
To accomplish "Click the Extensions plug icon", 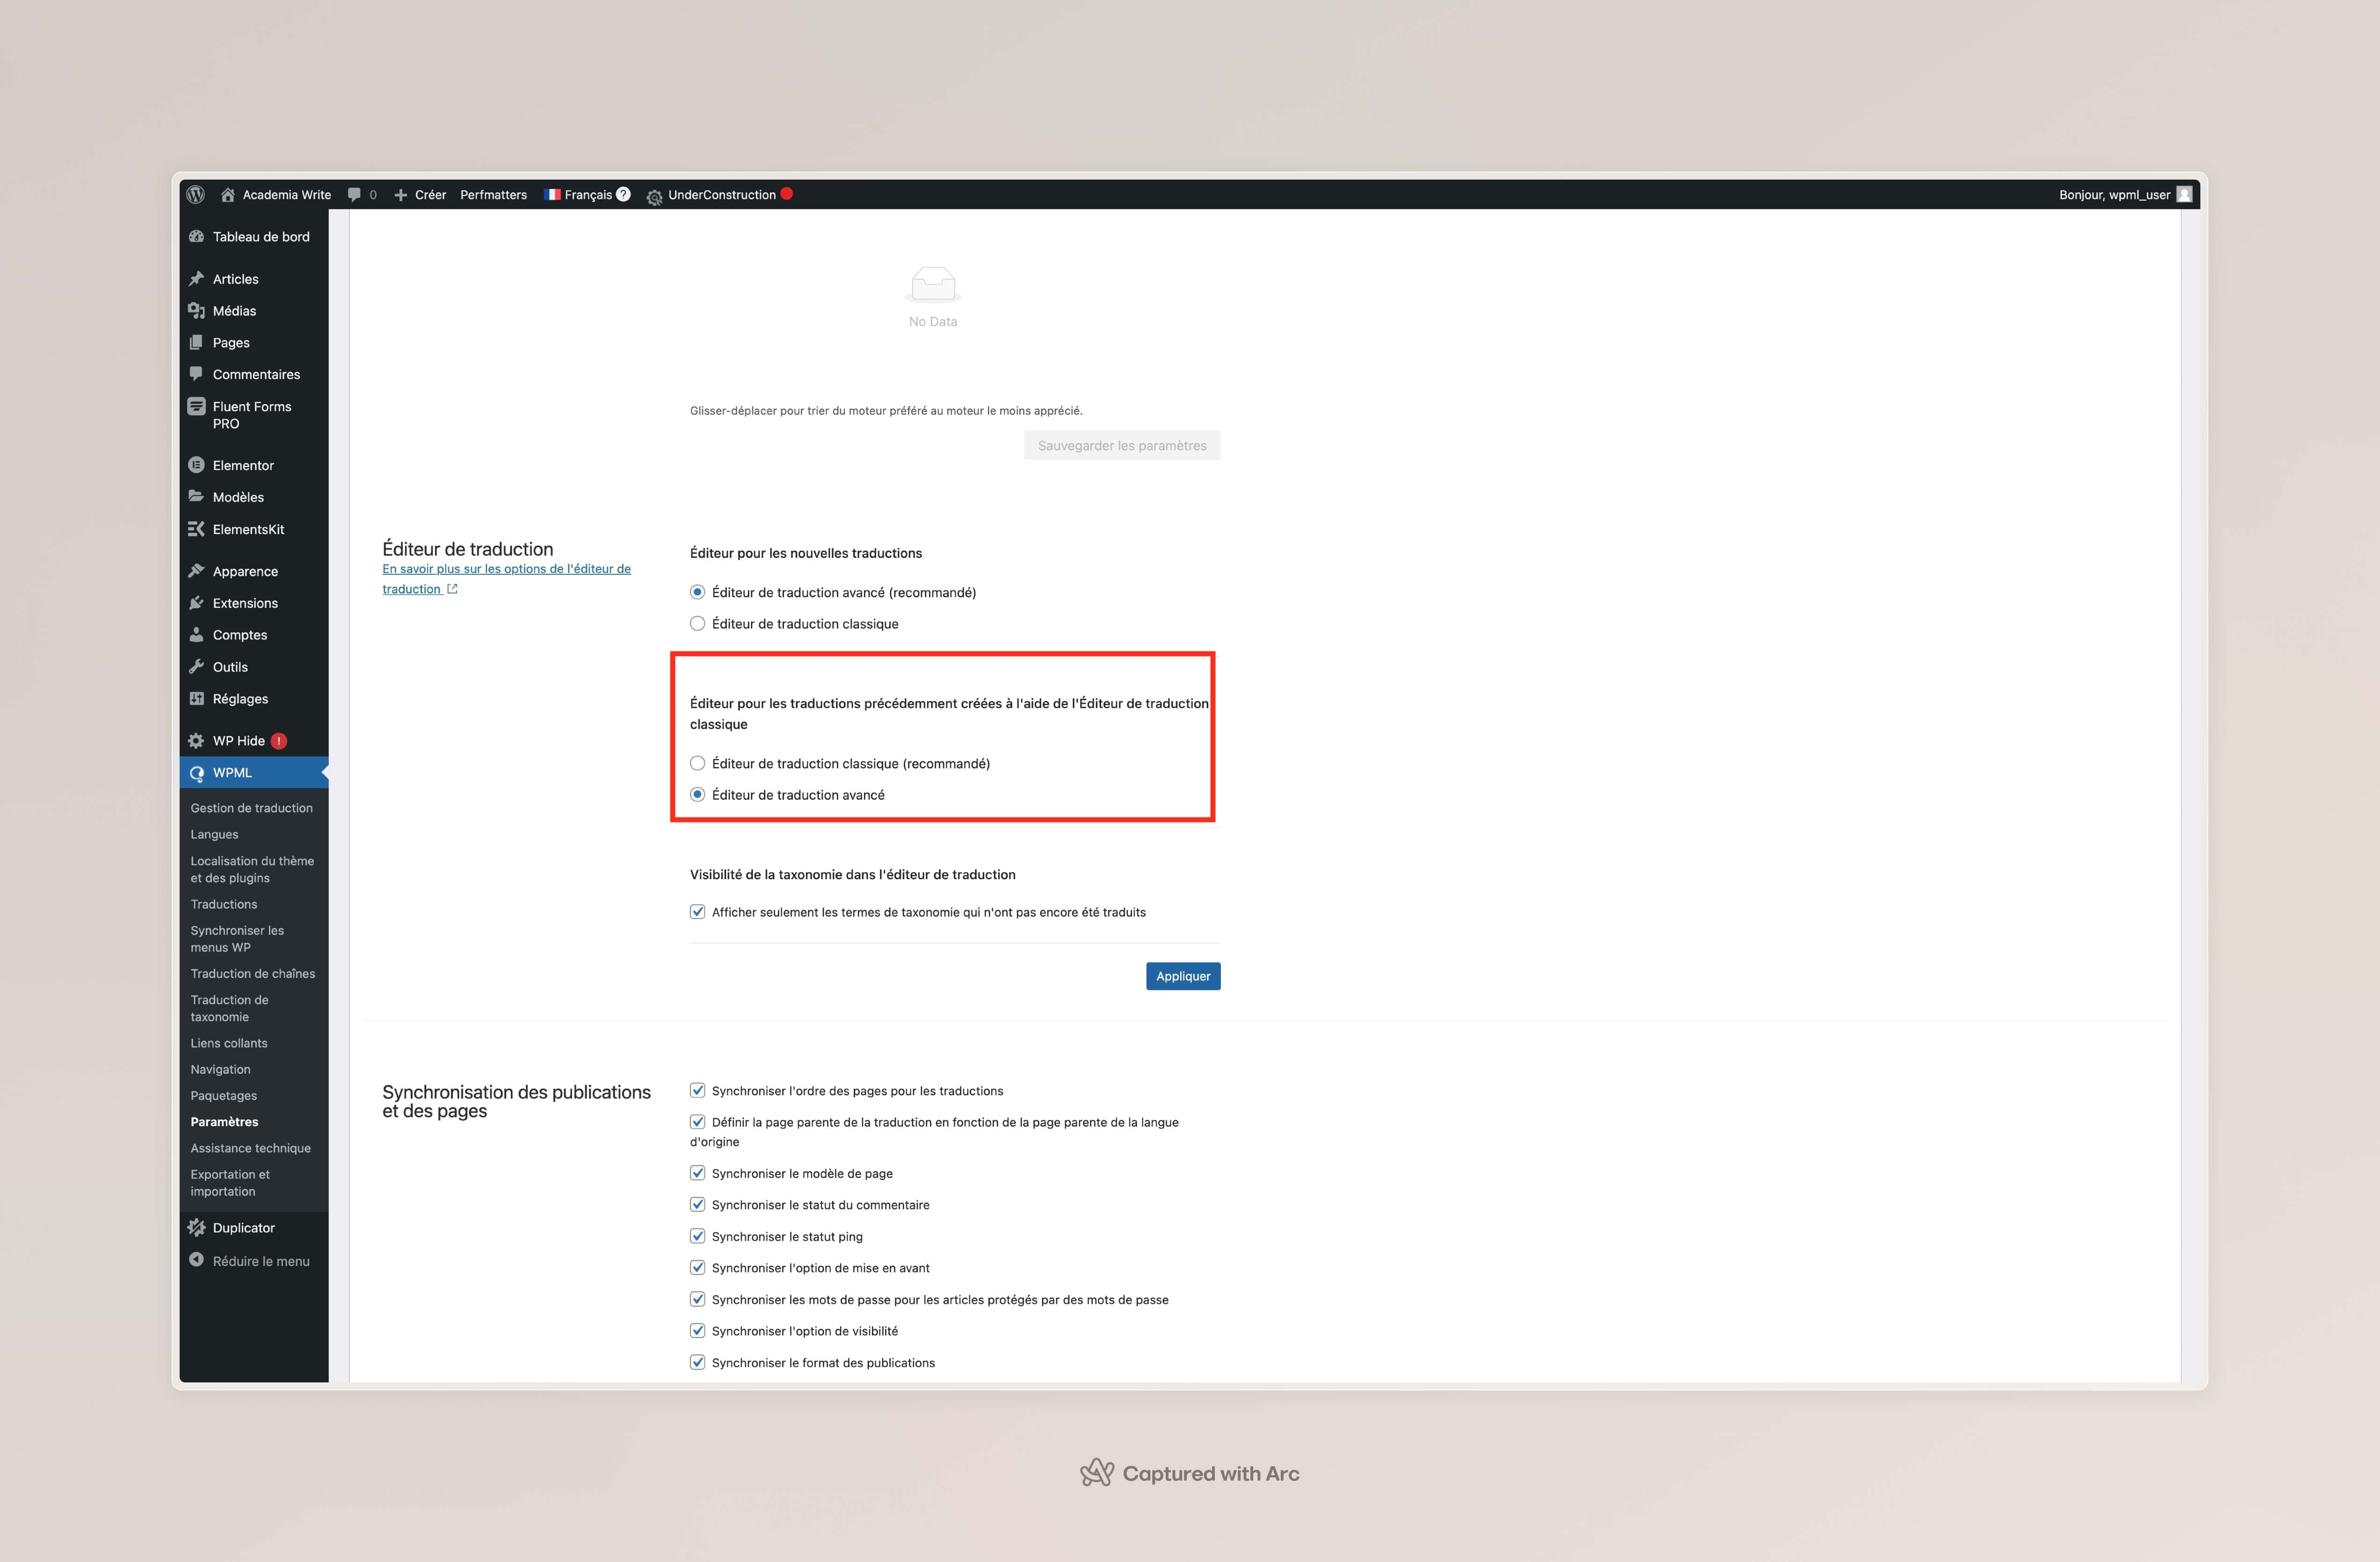I will [197, 602].
